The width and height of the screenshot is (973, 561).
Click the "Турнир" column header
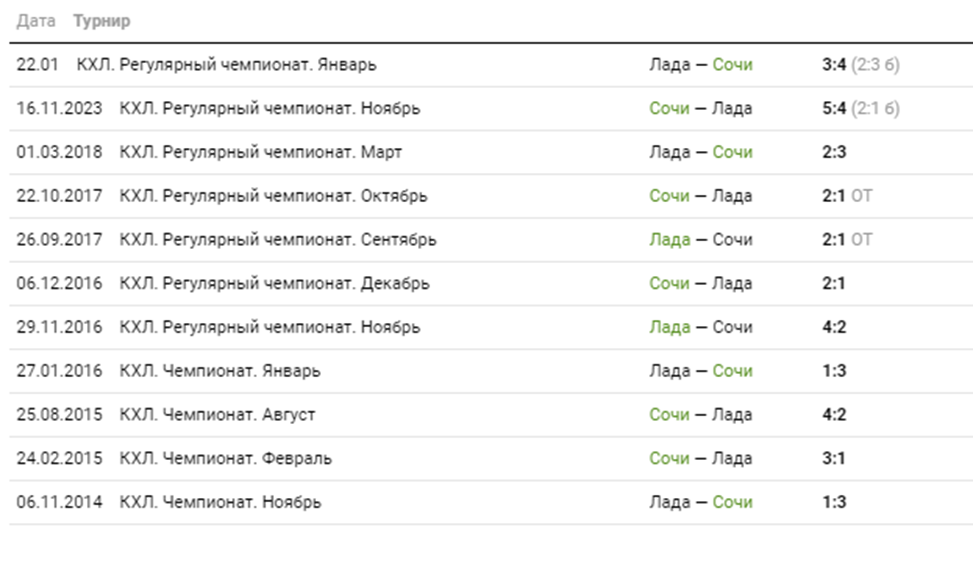(x=101, y=21)
